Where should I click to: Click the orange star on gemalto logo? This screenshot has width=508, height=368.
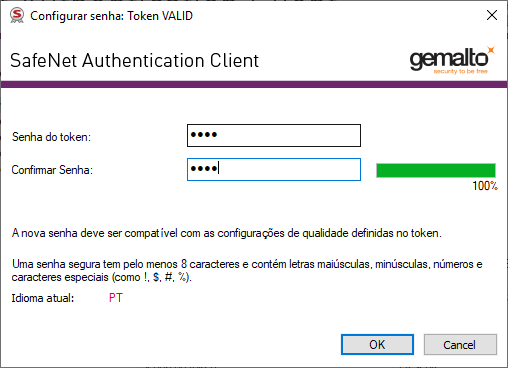[x=491, y=50]
